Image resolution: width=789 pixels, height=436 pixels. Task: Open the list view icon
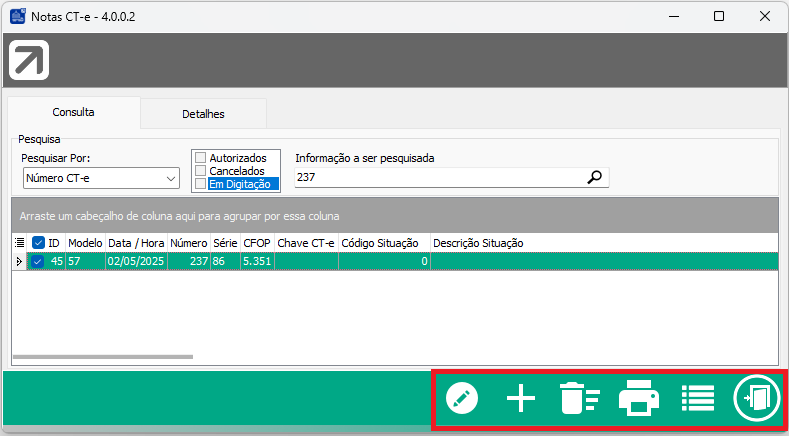[697, 399]
